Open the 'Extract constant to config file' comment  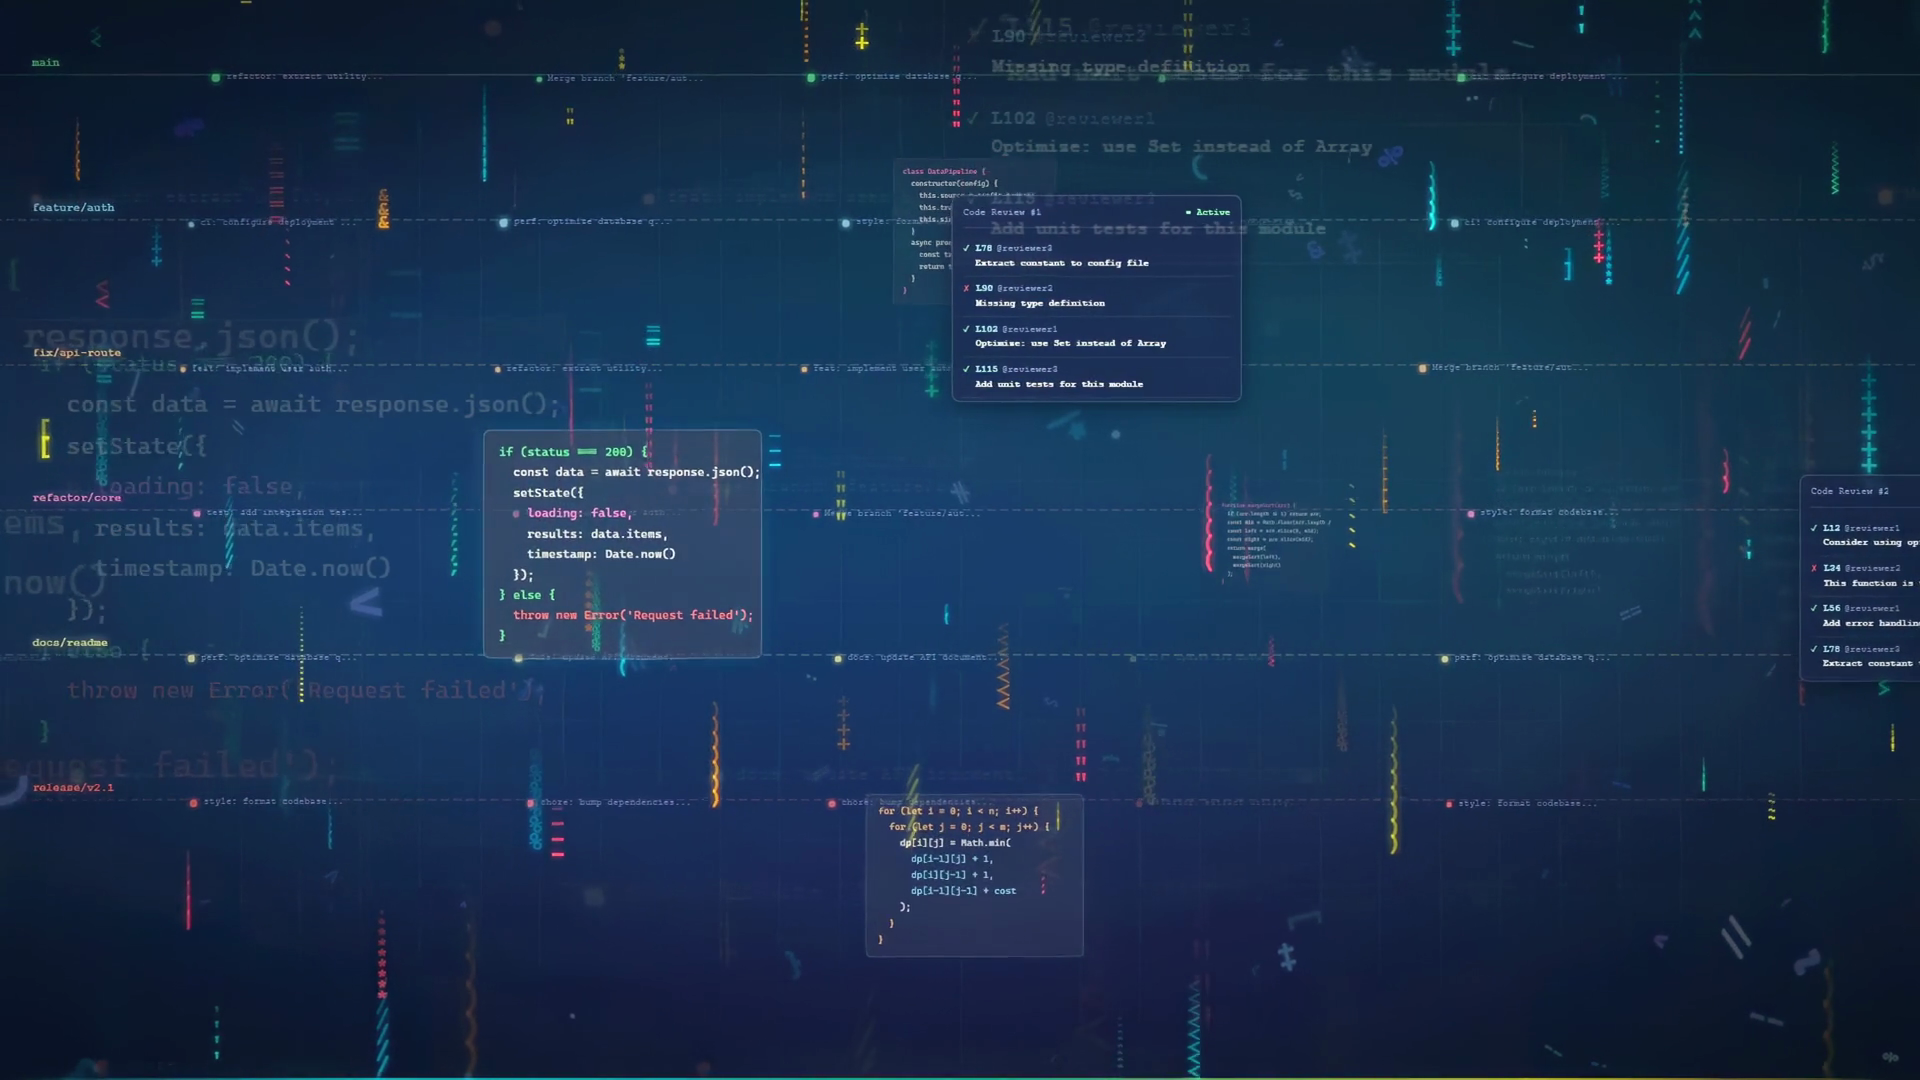(x=1062, y=263)
